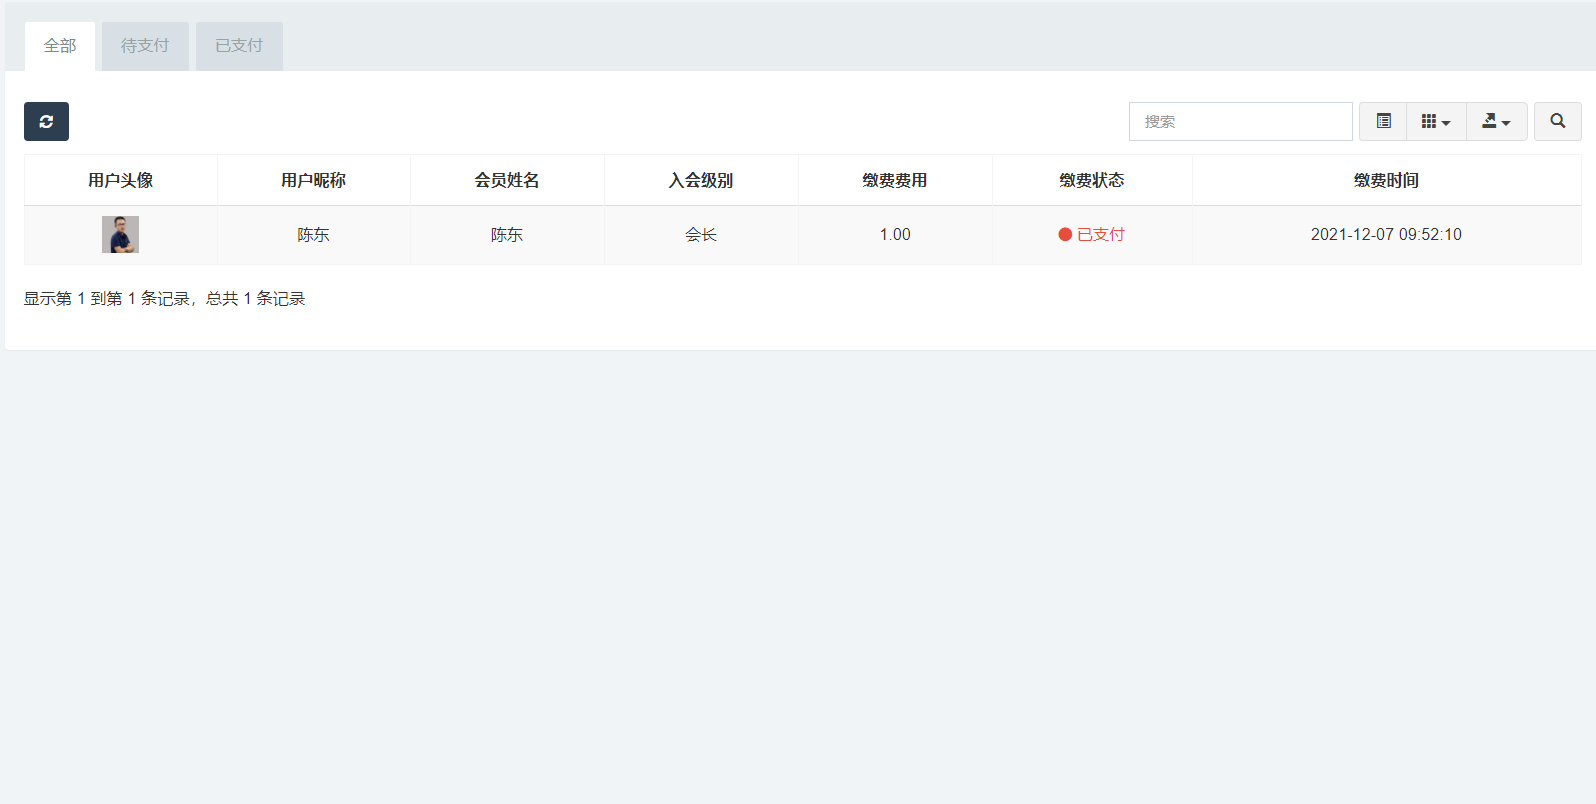Switch to the 已支付 tab
The image size is (1596, 804).
tap(239, 46)
